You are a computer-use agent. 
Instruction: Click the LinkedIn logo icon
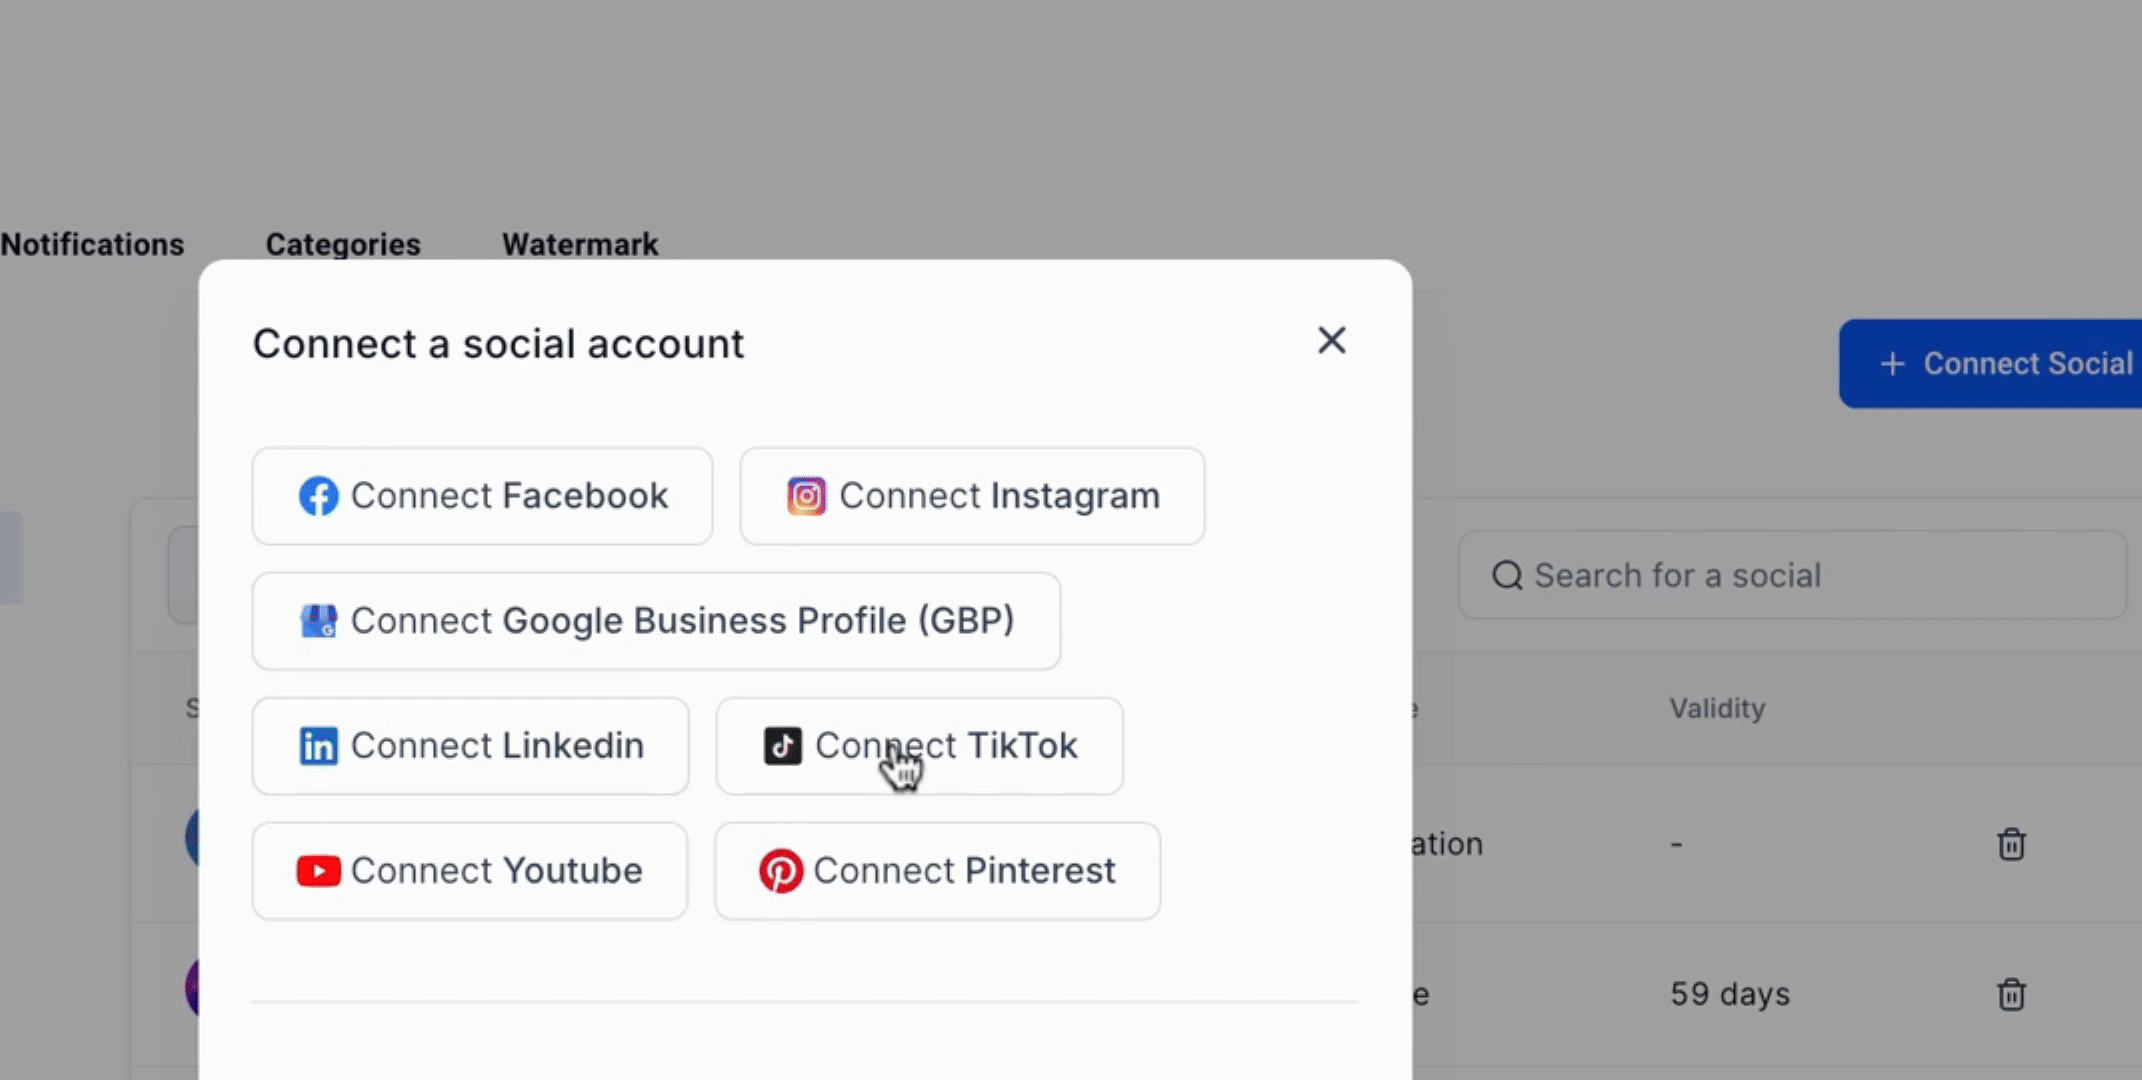click(318, 746)
